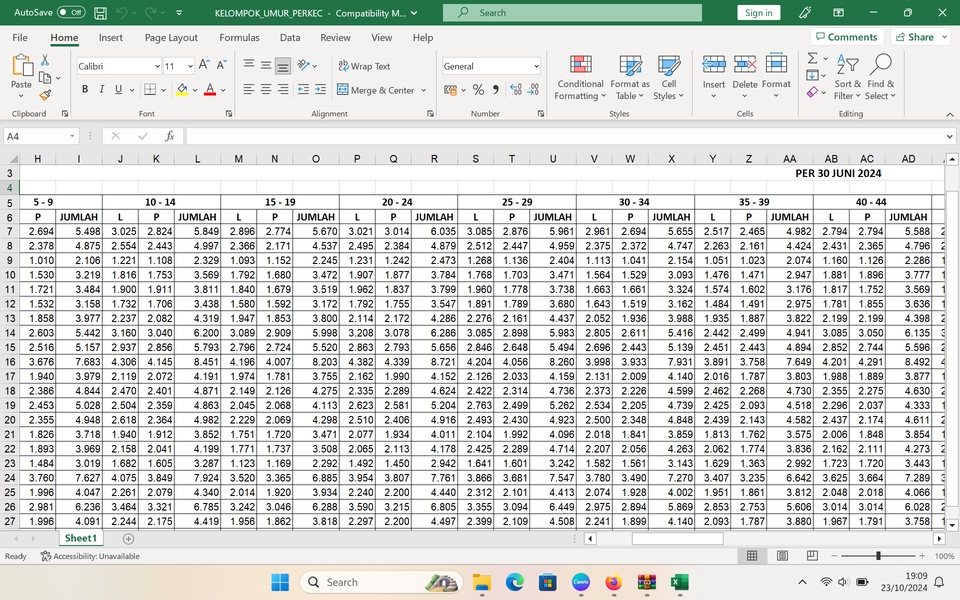Switch to Page Layout view in status bar
Image resolution: width=960 pixels, height=600 pixels.
(x=782, y=555)
